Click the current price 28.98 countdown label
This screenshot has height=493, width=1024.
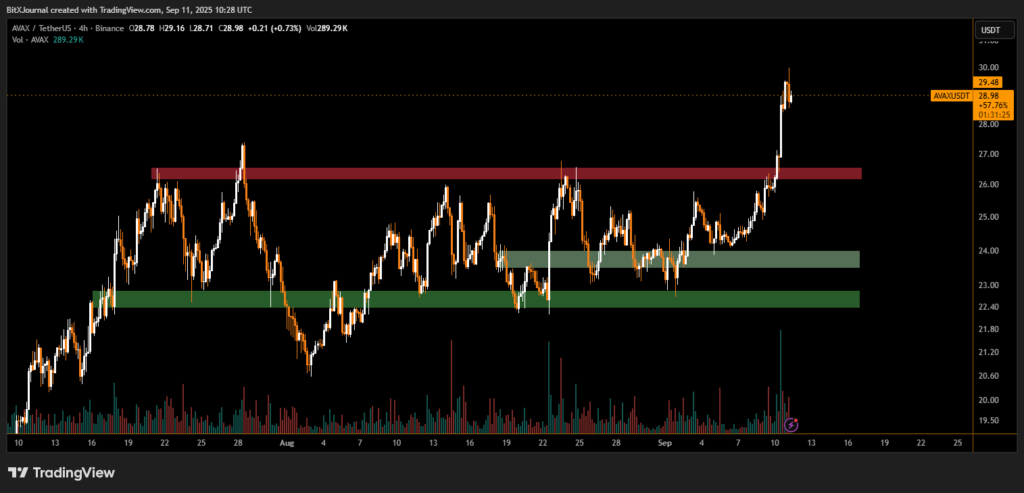(x=989, y=104)
